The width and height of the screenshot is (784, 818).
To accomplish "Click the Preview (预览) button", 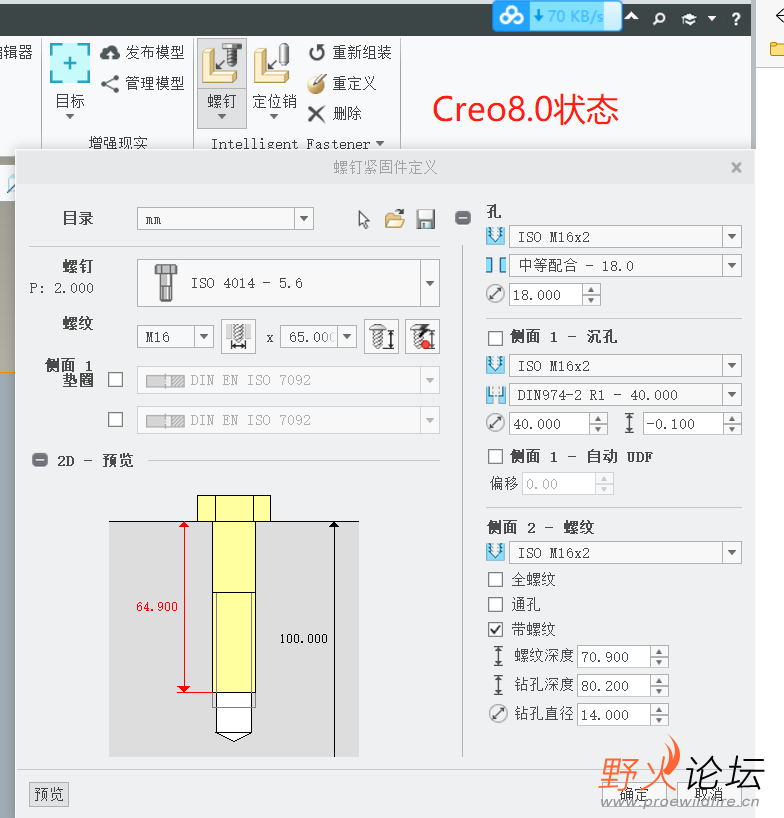I will point(49,795).
